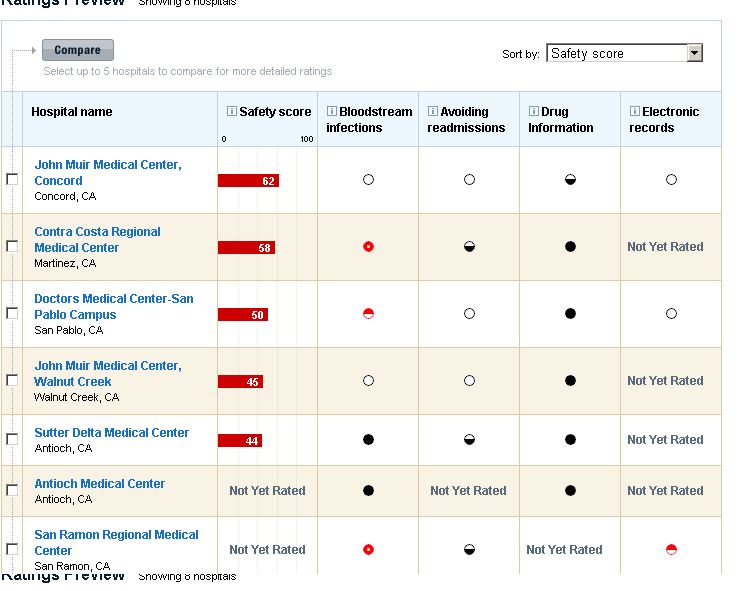Click 'Select up to 5 hospitals' hint text
This screenshot has height=591, width=754.
(x=188, y=71)
